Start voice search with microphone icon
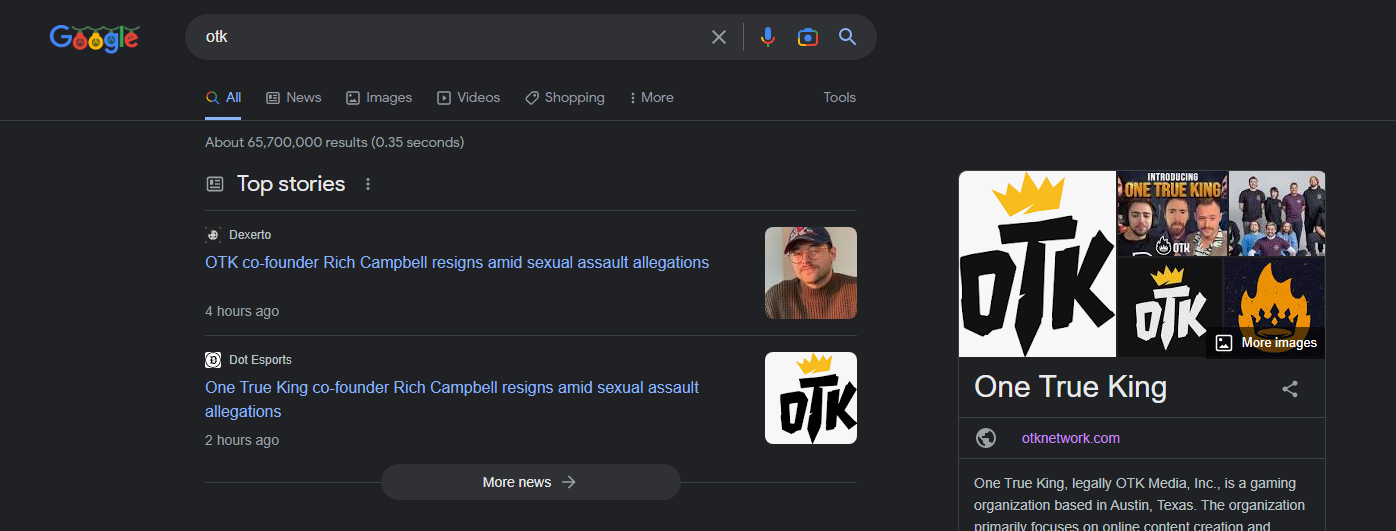The height and width of the screenshot is (531, 1396). [x=767, y=37]
